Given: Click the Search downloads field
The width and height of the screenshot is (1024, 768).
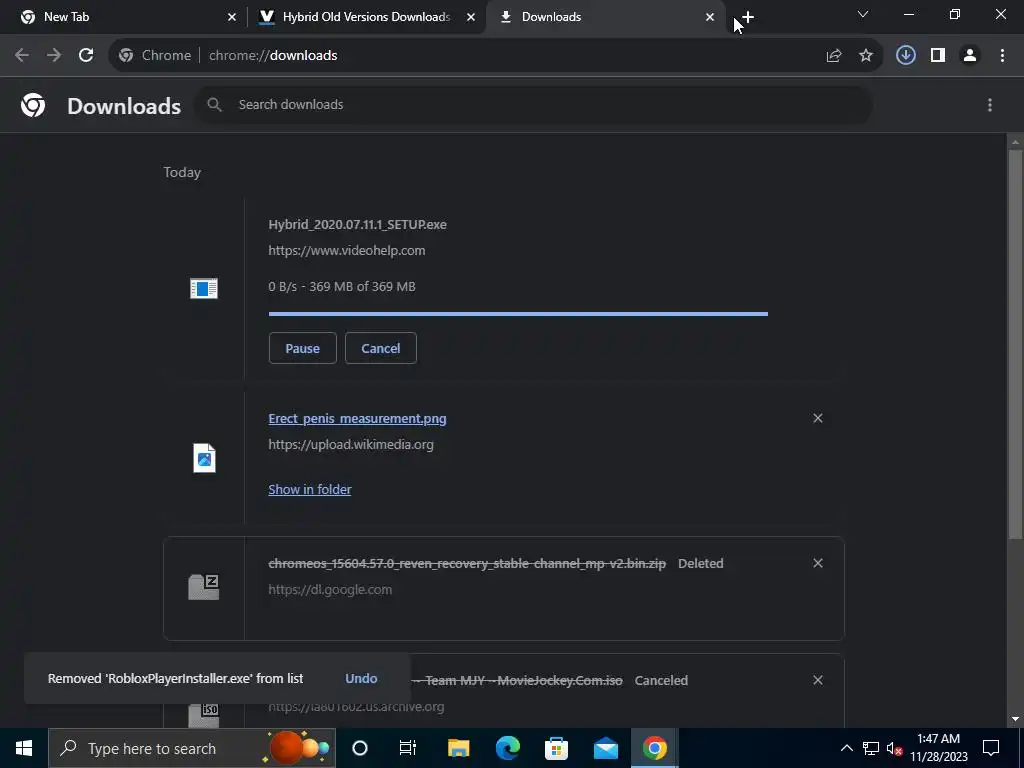Looking at the screenshot, I should point(534,104).
